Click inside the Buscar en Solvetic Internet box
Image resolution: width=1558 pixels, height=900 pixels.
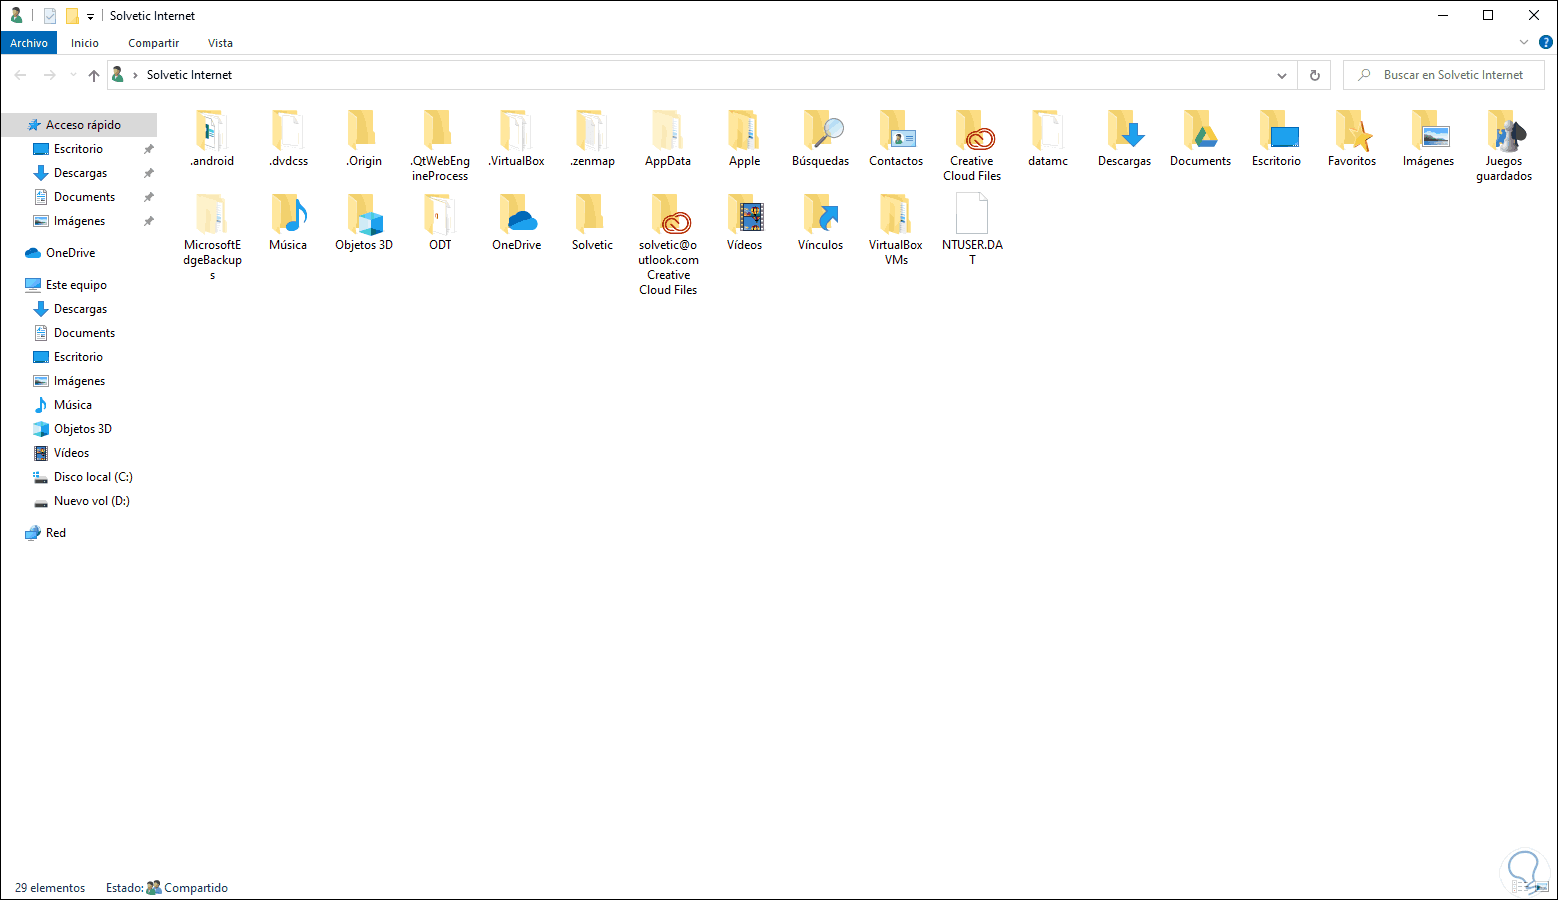click(1443, 74)
